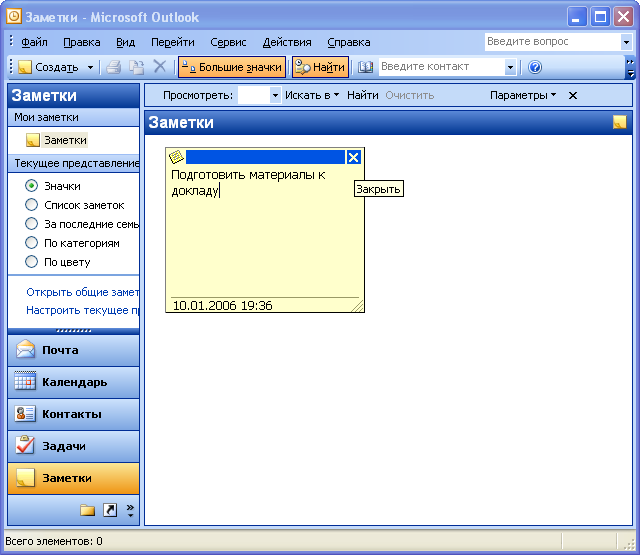
Task: Select the 'Значки' view radio button
Action: pos(31,186)
